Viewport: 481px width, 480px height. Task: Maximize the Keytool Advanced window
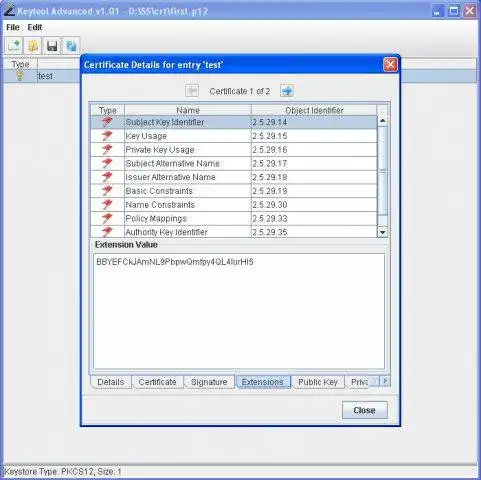tap(454, 11)
